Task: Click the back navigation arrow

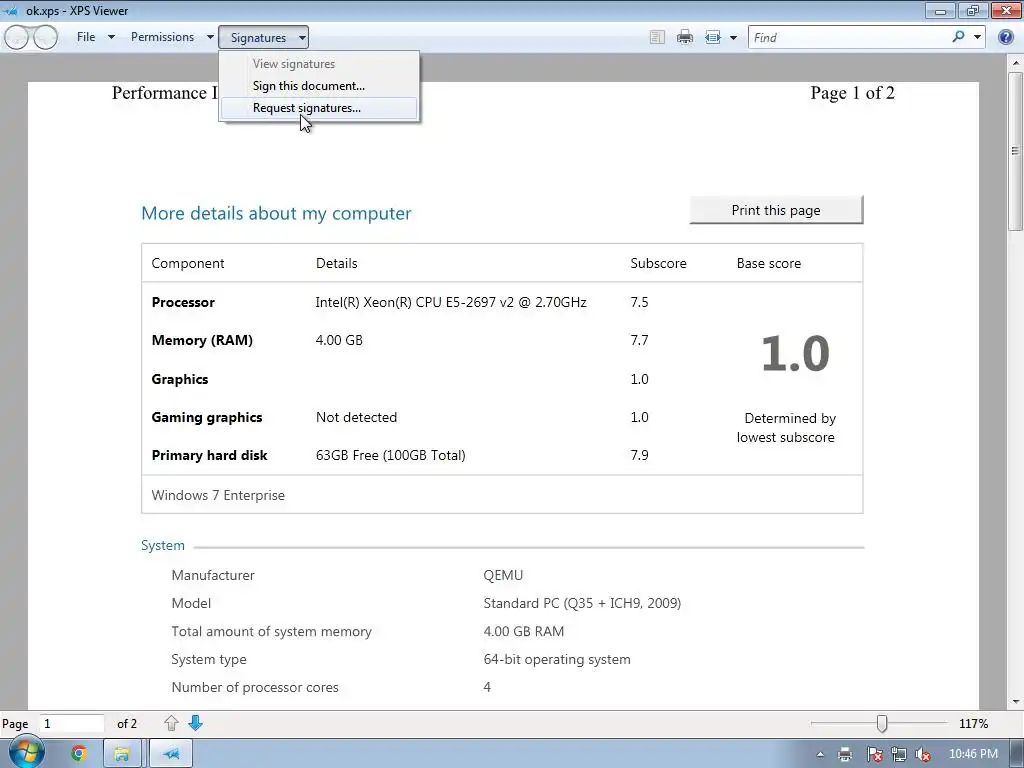Action: click(x=17, y=37)
